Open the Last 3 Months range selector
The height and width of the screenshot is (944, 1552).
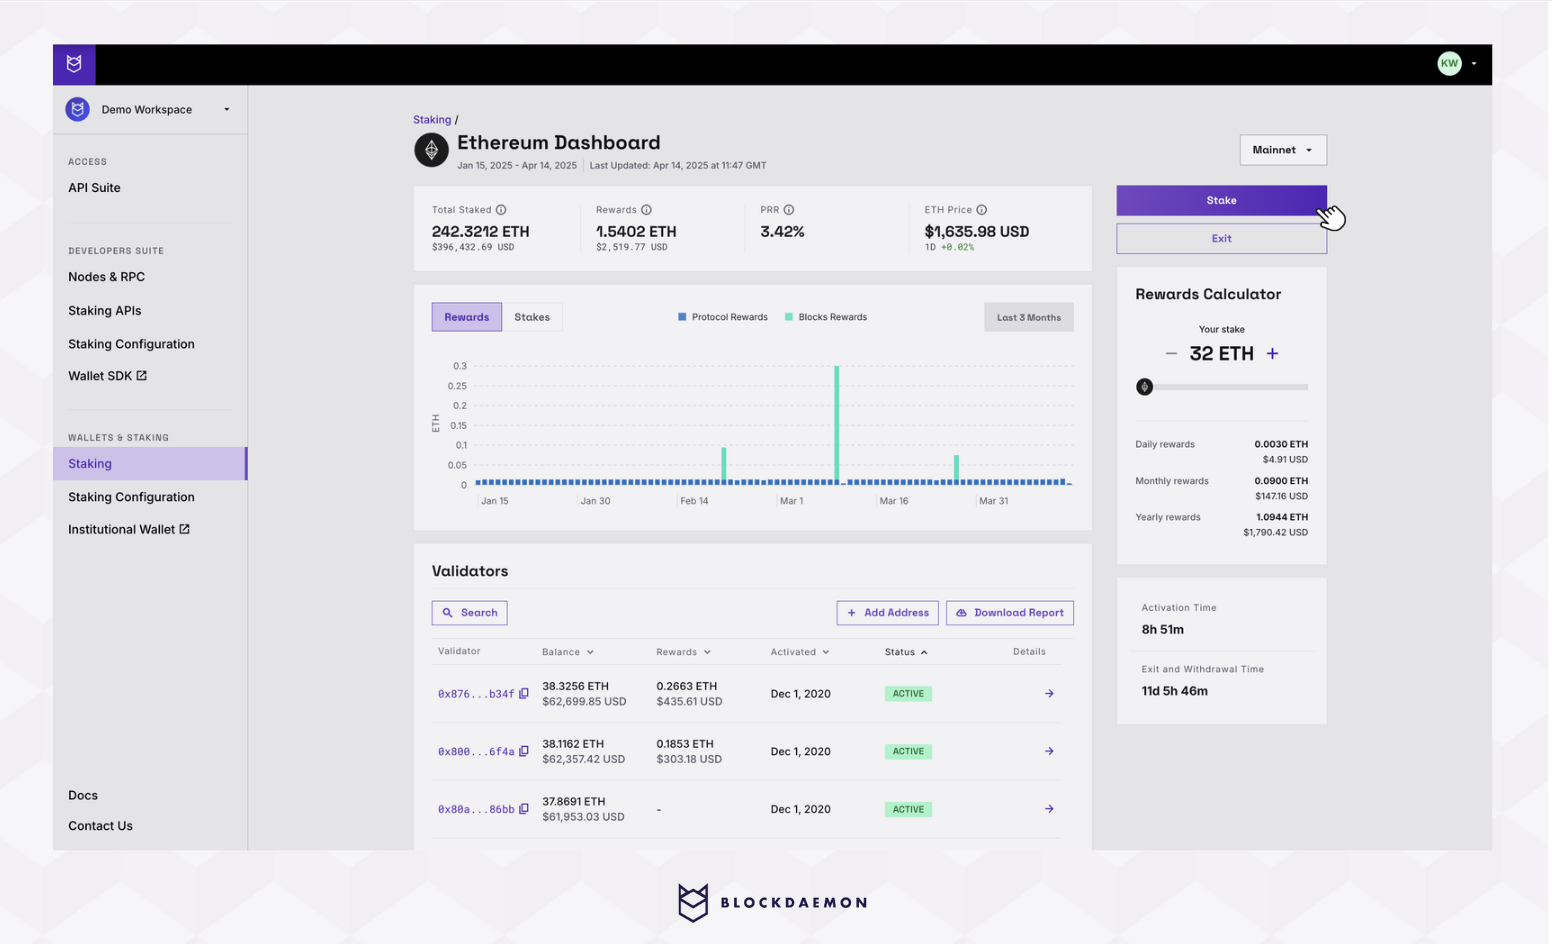pyautogui.click(x=1028, y=317)
